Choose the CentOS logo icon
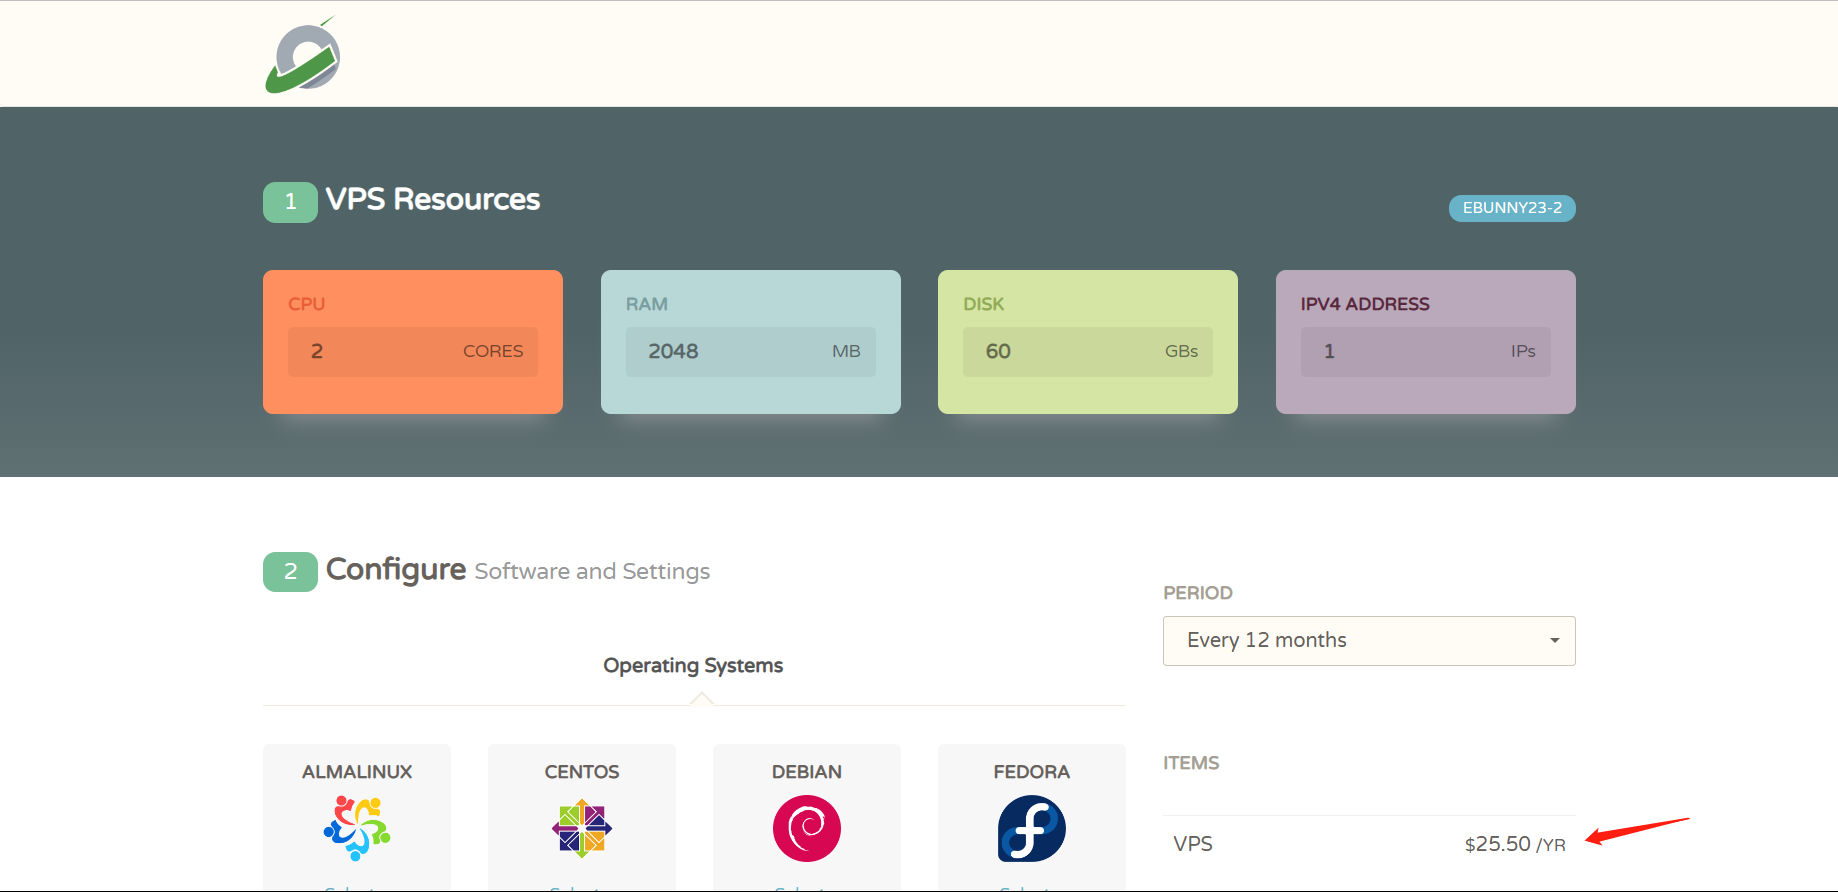The height and width of the screenshot is (892, 1838). 582,828
